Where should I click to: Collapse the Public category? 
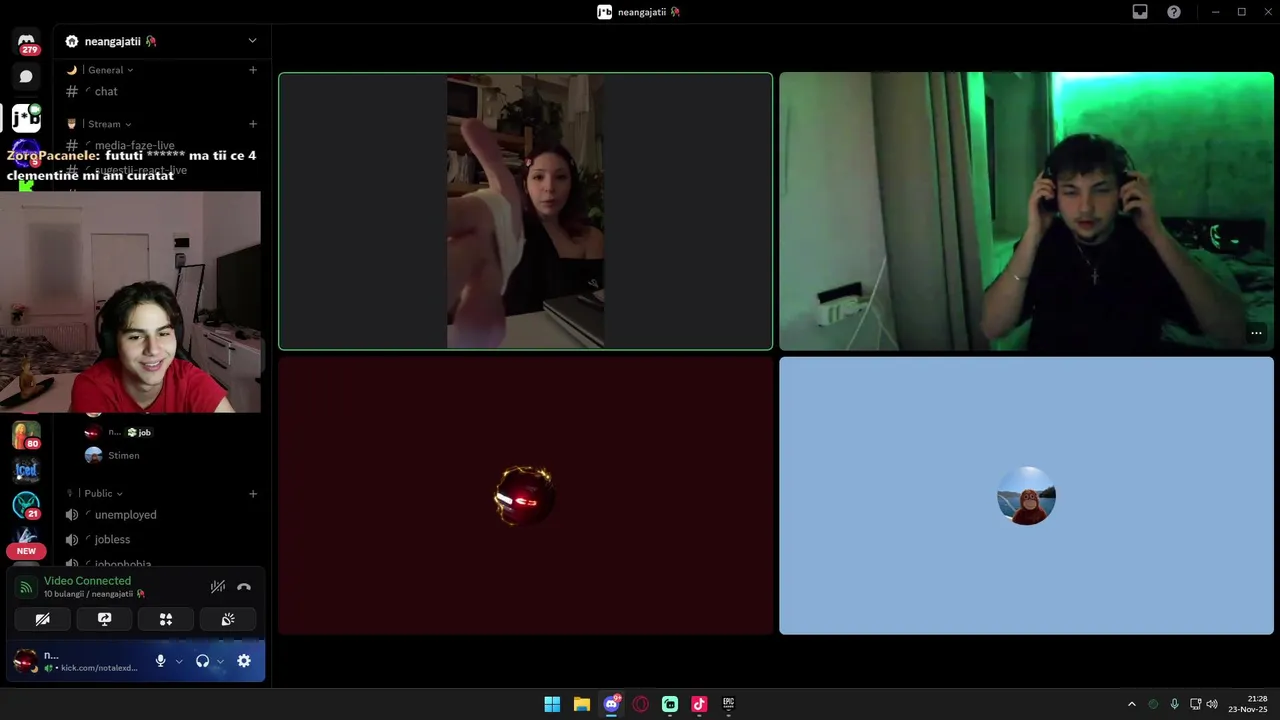104,493
